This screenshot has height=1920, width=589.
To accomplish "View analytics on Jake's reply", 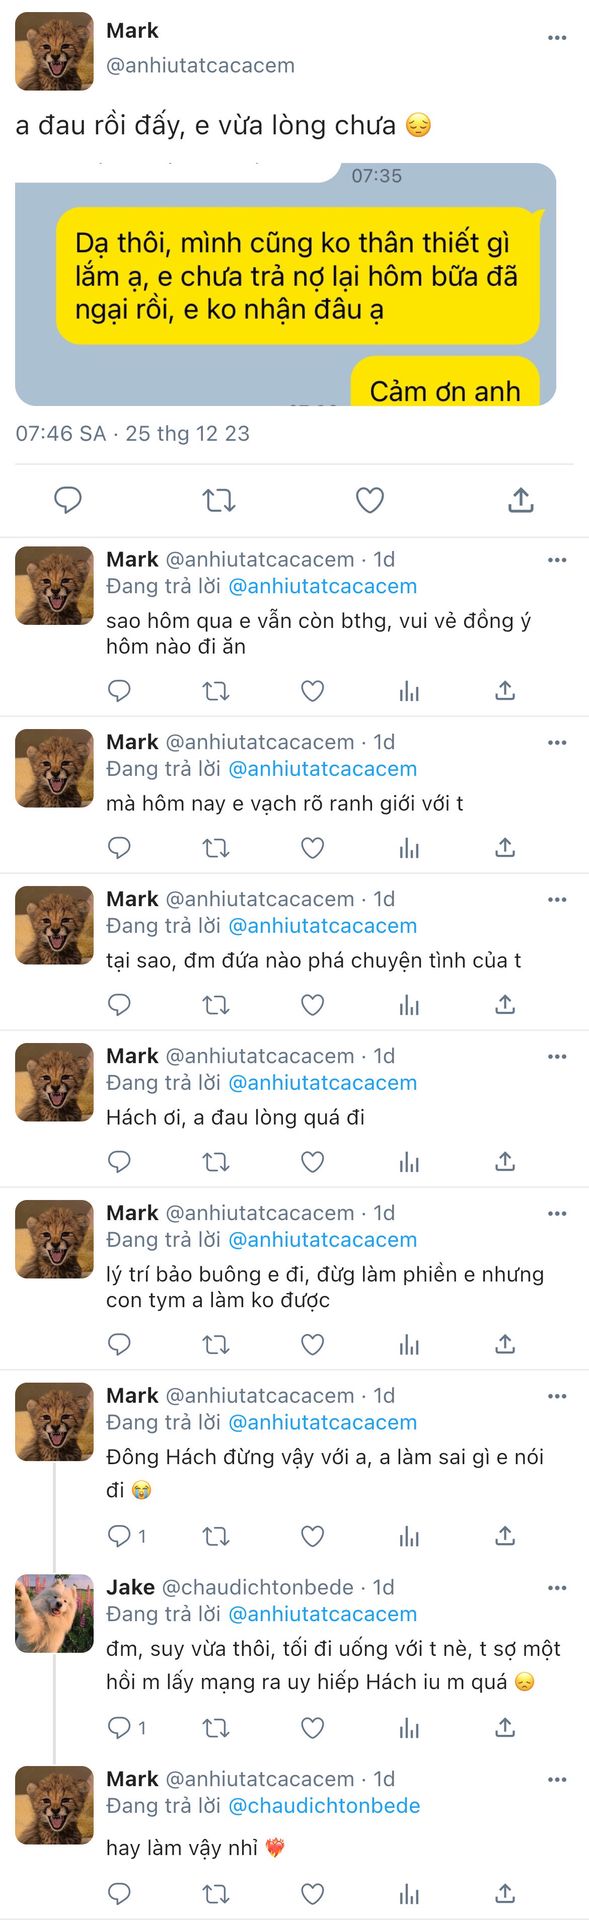I will click(x=409, y=1727).
